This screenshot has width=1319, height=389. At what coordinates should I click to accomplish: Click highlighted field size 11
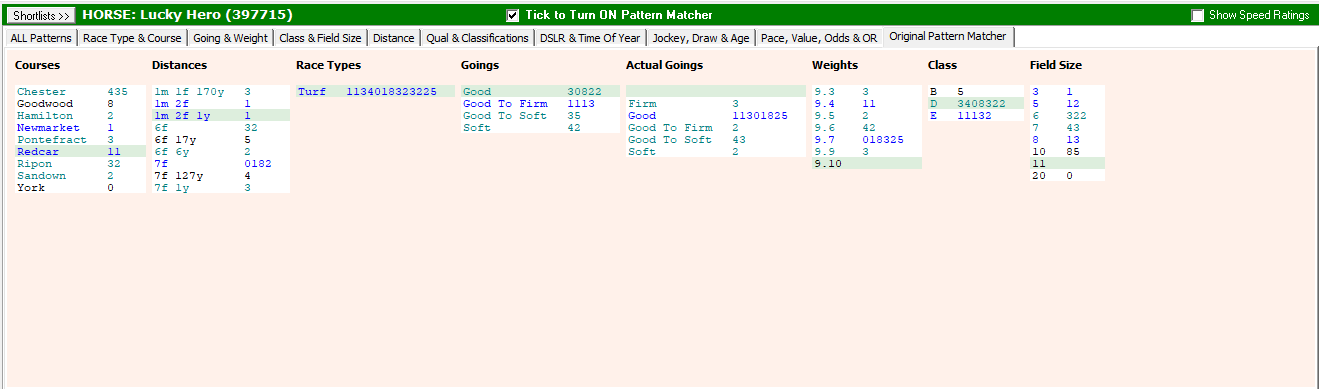click(x=1067, y=164)
